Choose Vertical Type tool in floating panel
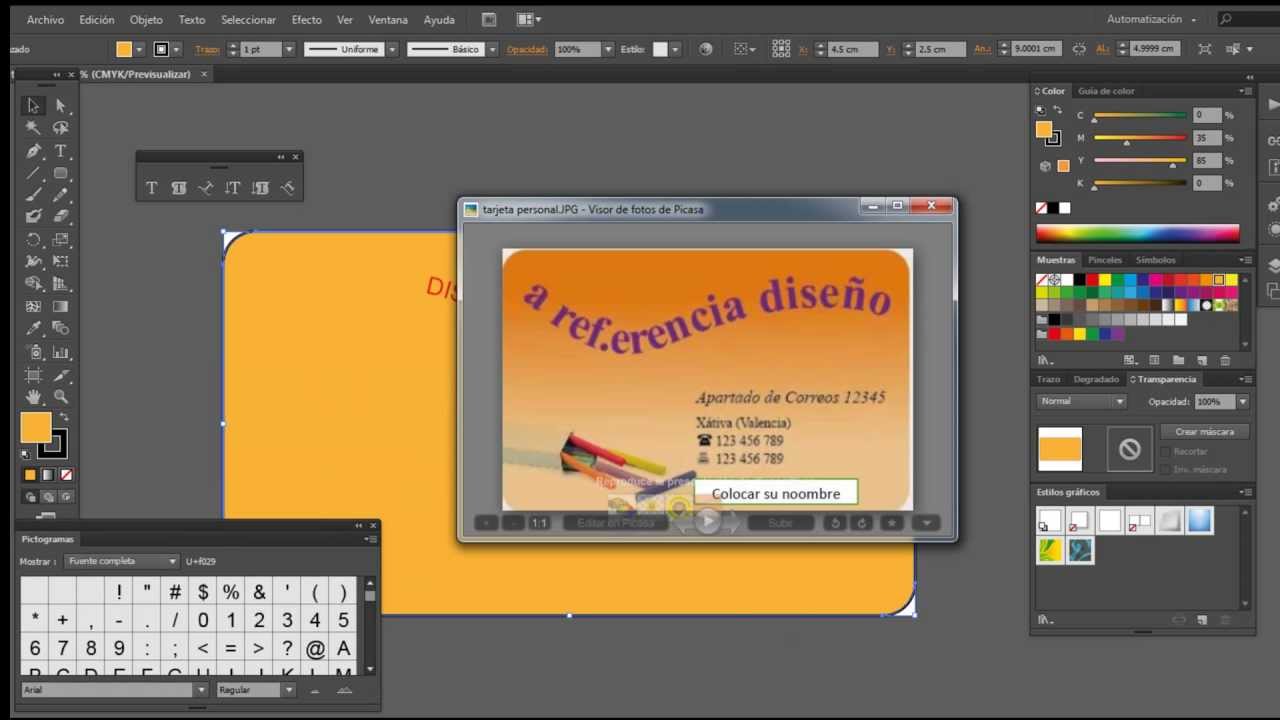1280x720 pixels. coord(233,187)
